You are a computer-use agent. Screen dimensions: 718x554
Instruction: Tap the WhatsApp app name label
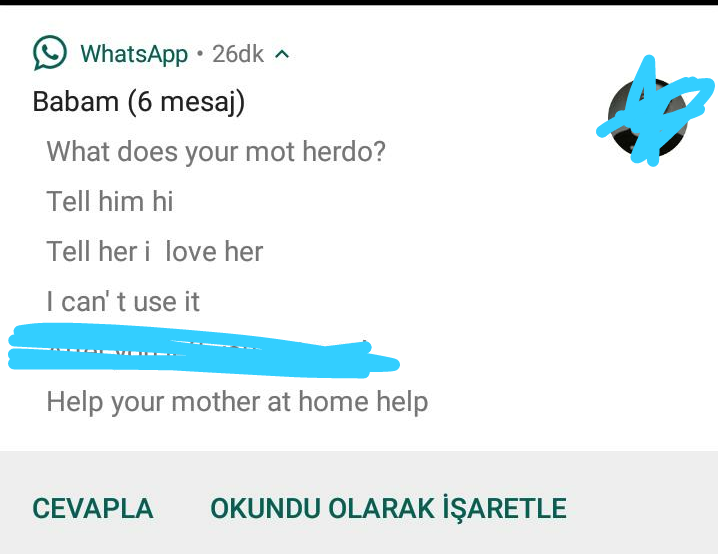tap(134, 54)
